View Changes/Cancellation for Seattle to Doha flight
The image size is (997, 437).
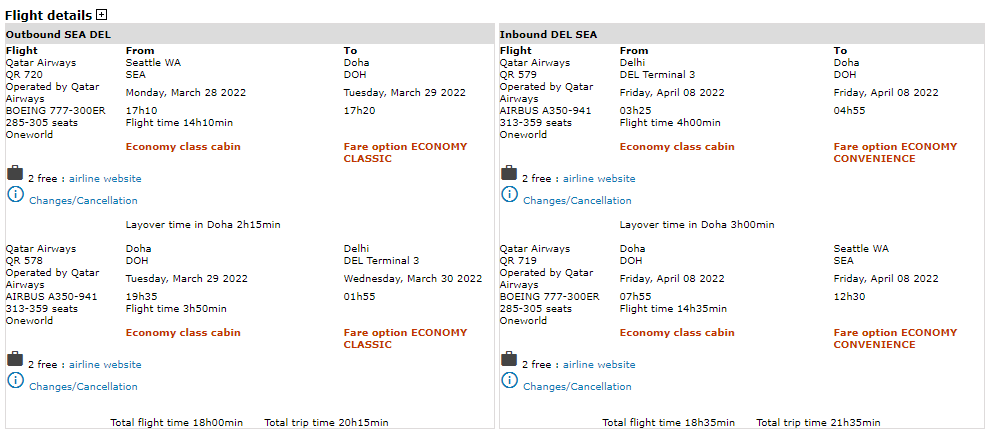pos(83,201)
